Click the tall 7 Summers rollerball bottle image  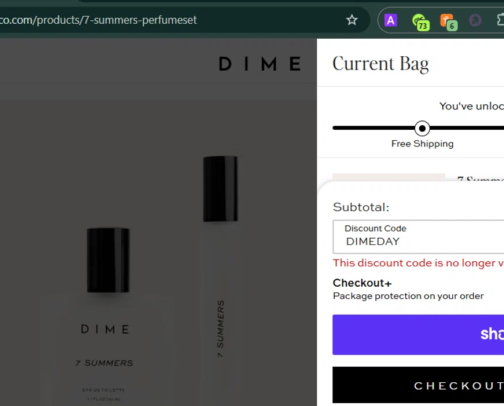[x=220, y=281]
